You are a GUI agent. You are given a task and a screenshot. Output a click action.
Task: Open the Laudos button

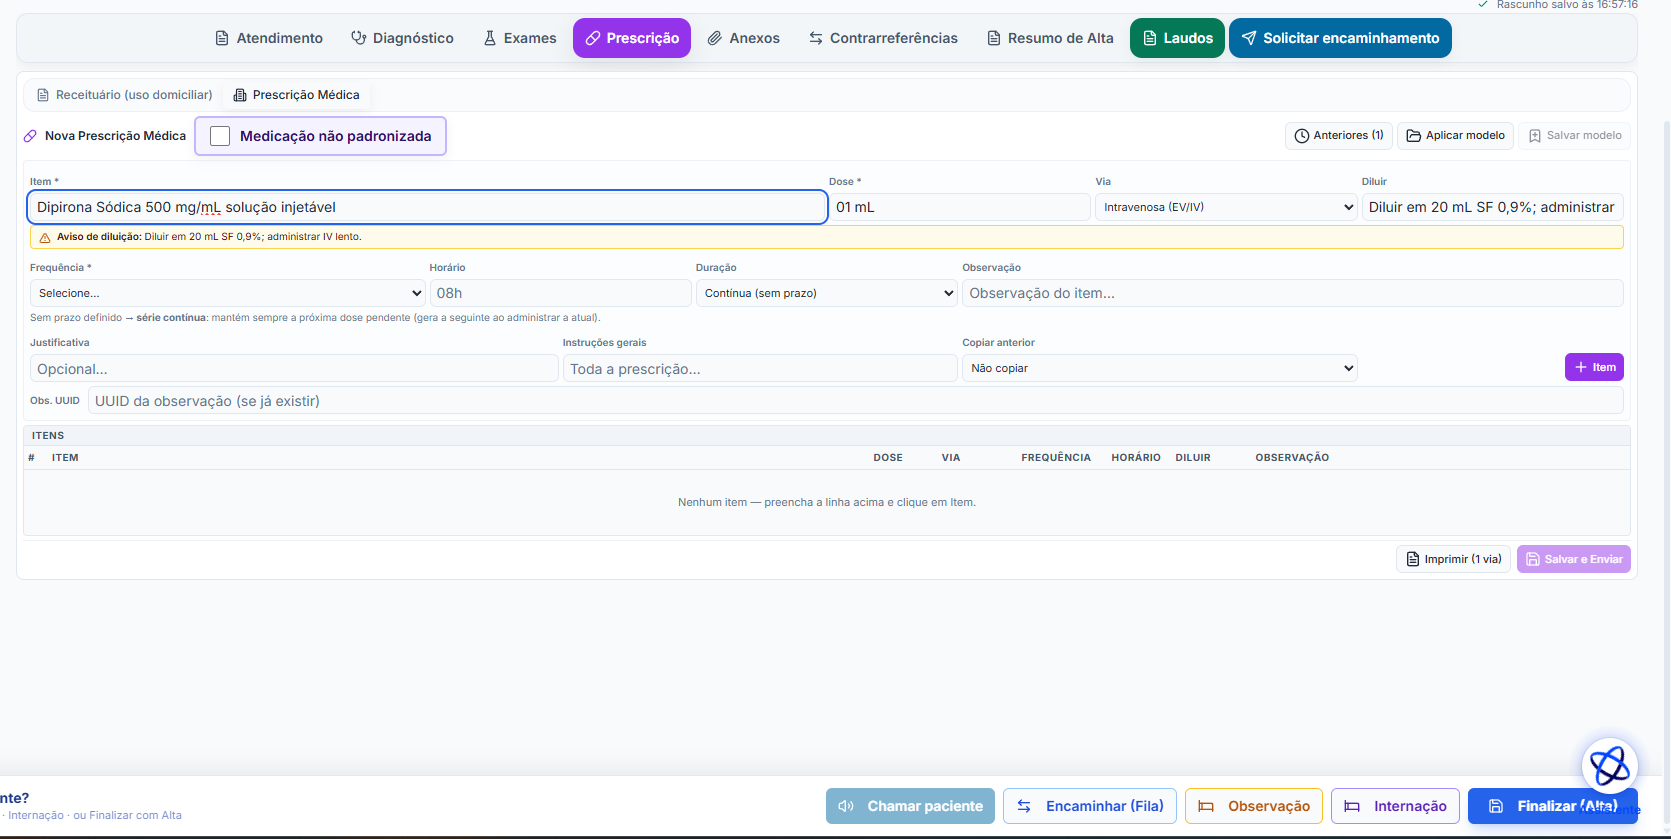coord(1177,38)
